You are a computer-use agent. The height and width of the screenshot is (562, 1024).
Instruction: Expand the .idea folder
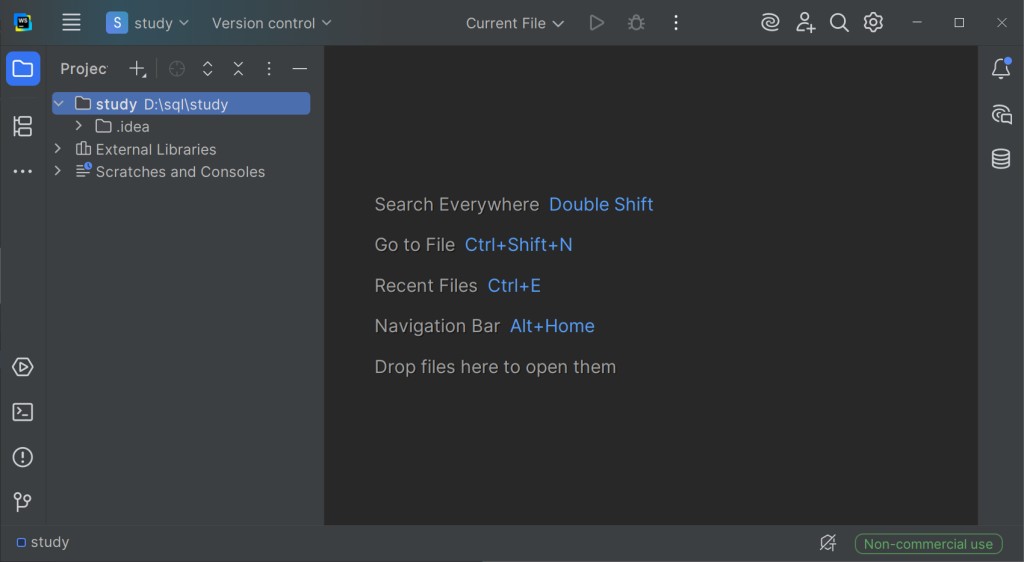pos(79,127)
